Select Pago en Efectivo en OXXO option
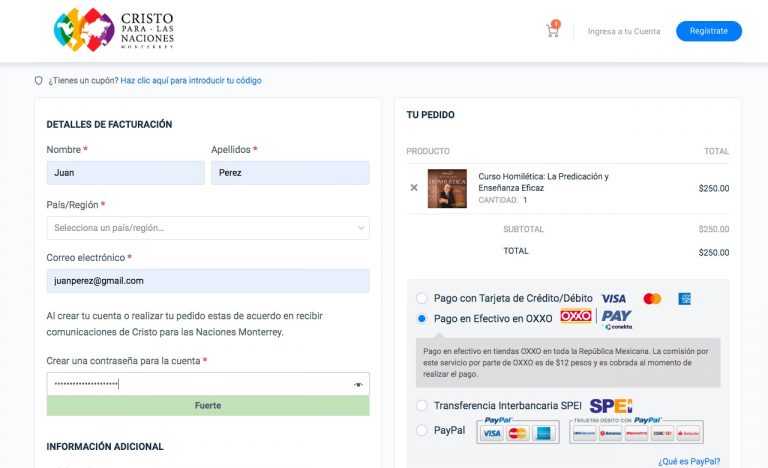The image size is (768, 468). pos(422,318)
